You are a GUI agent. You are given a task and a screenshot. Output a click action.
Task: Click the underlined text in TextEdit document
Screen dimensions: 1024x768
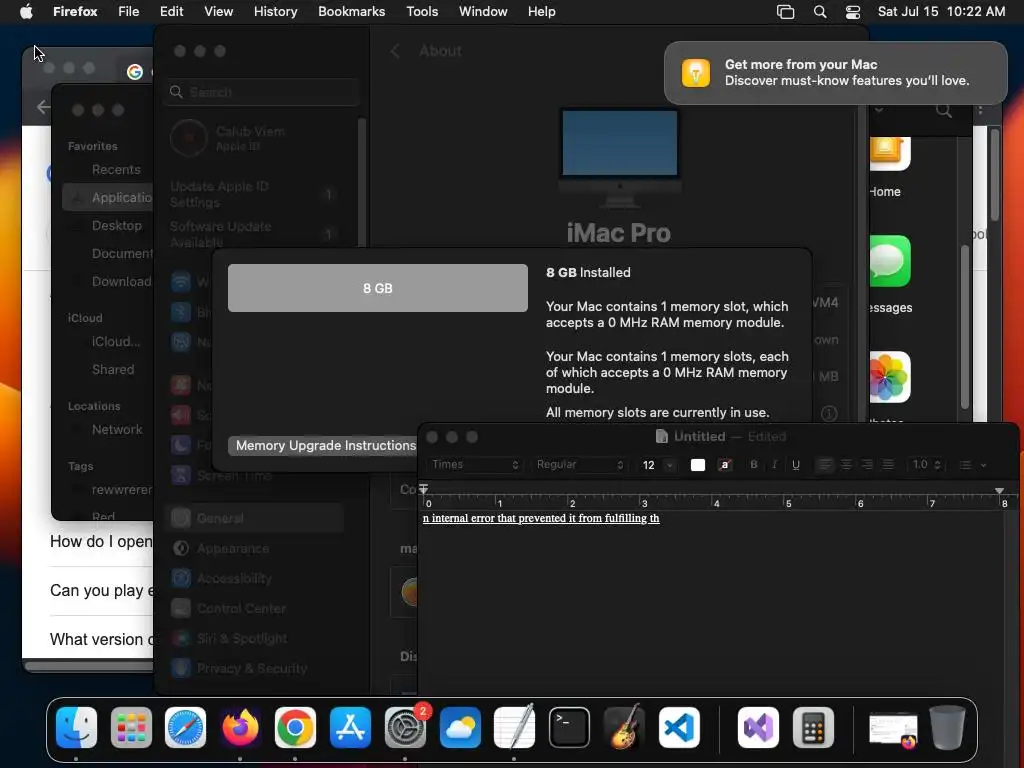pyautogui.click(x=541, y=518)
